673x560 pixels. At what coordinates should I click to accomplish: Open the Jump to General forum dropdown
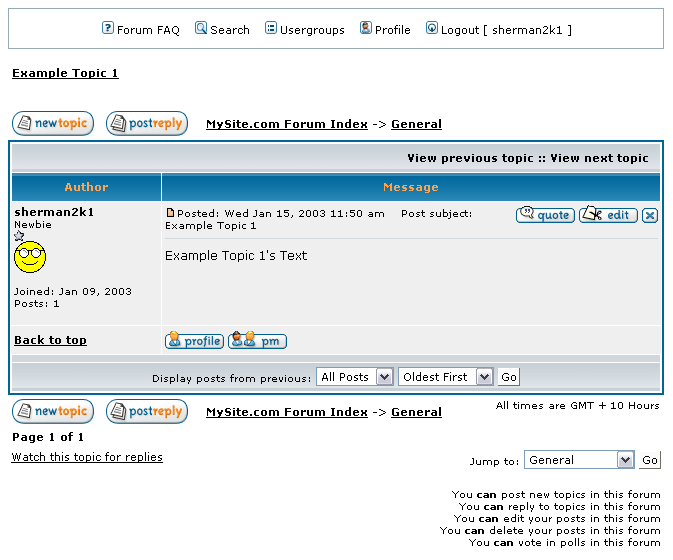point(579,460)
